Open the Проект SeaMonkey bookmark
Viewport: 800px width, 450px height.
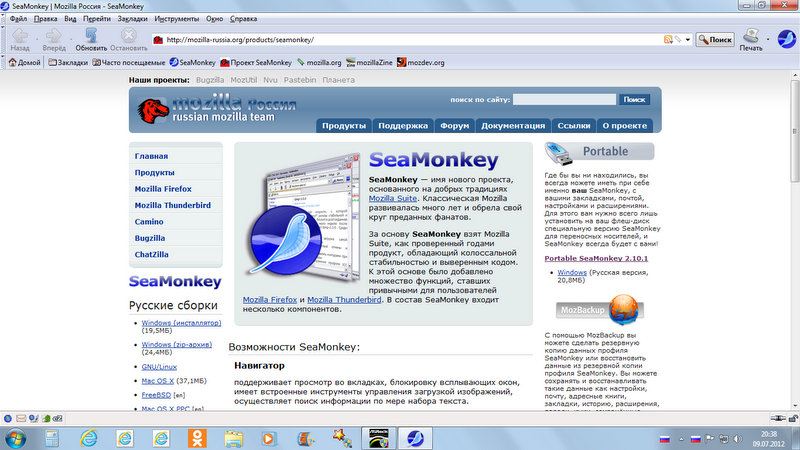(x=256, y=62)
